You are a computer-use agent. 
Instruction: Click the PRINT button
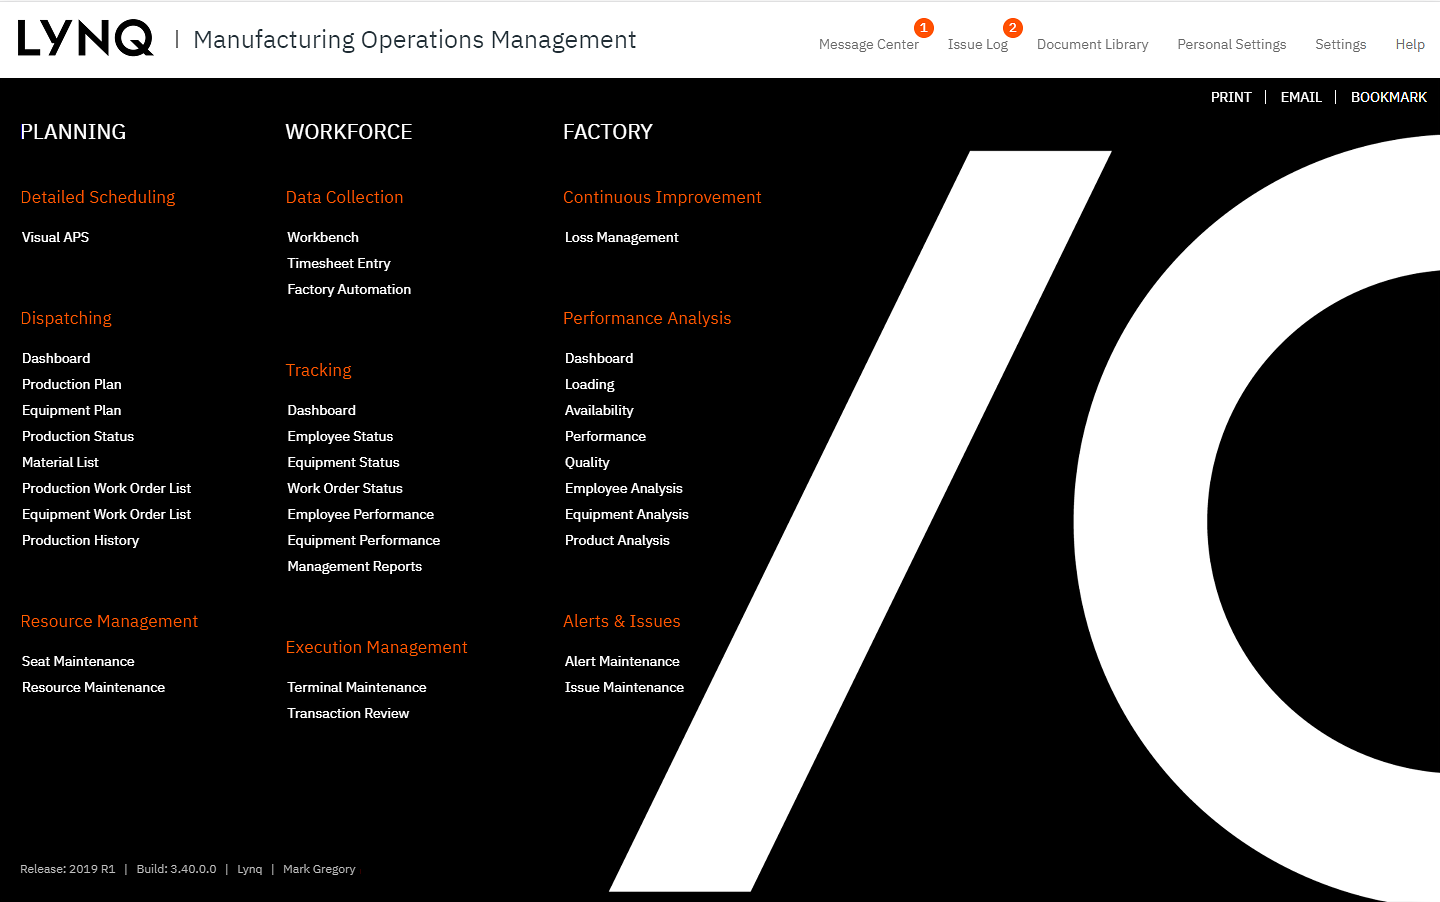pyautogui.click(x=1231, y=97)
